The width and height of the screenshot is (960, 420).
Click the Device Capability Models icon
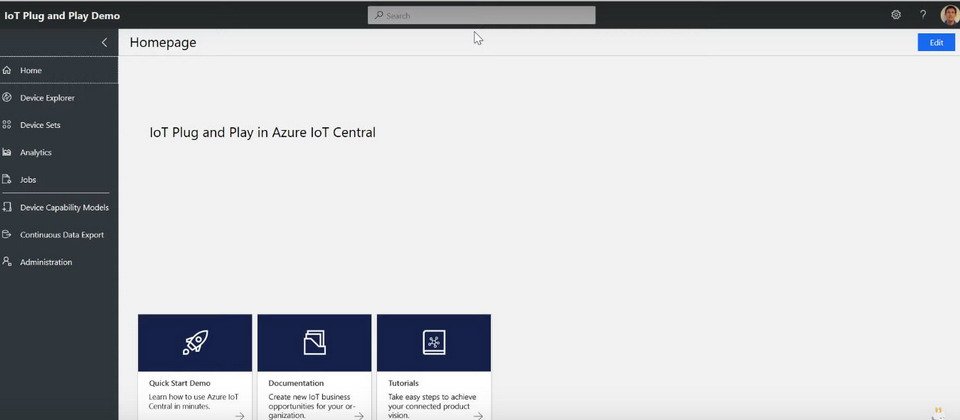pos(7,208)
